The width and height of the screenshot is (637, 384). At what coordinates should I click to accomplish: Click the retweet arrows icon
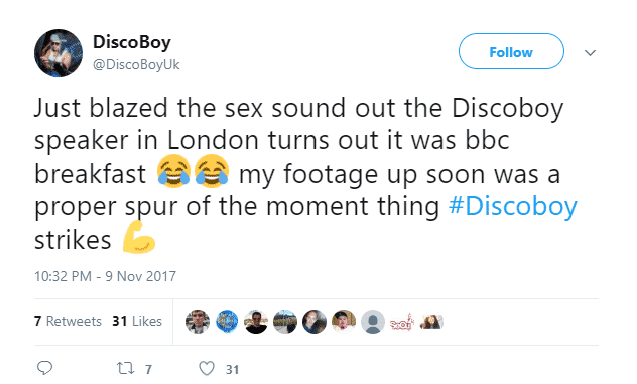(125, 369)
